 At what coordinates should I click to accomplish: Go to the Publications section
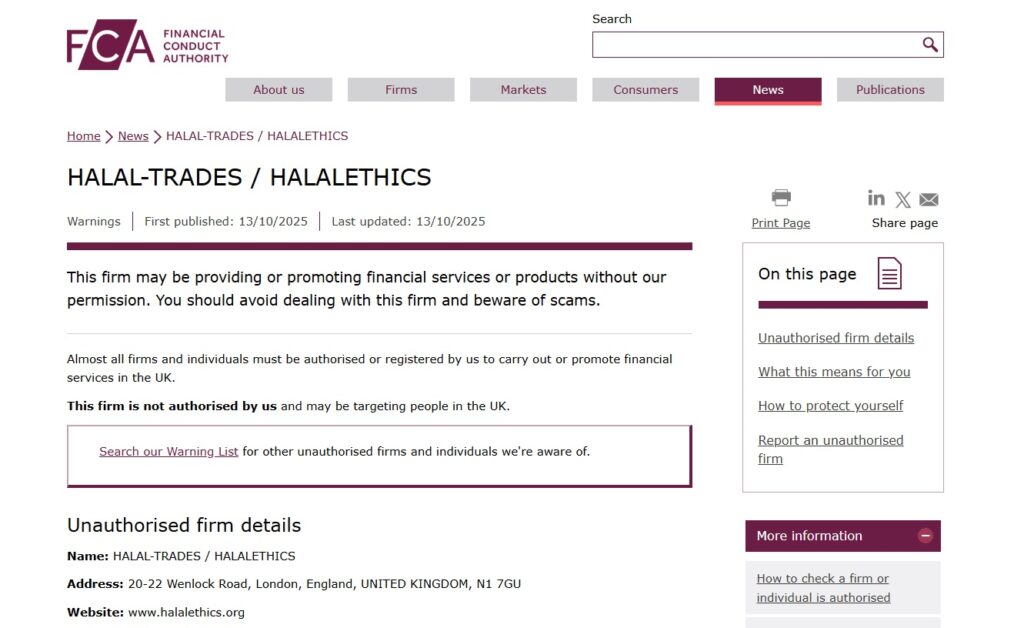[x=890, y=90]
